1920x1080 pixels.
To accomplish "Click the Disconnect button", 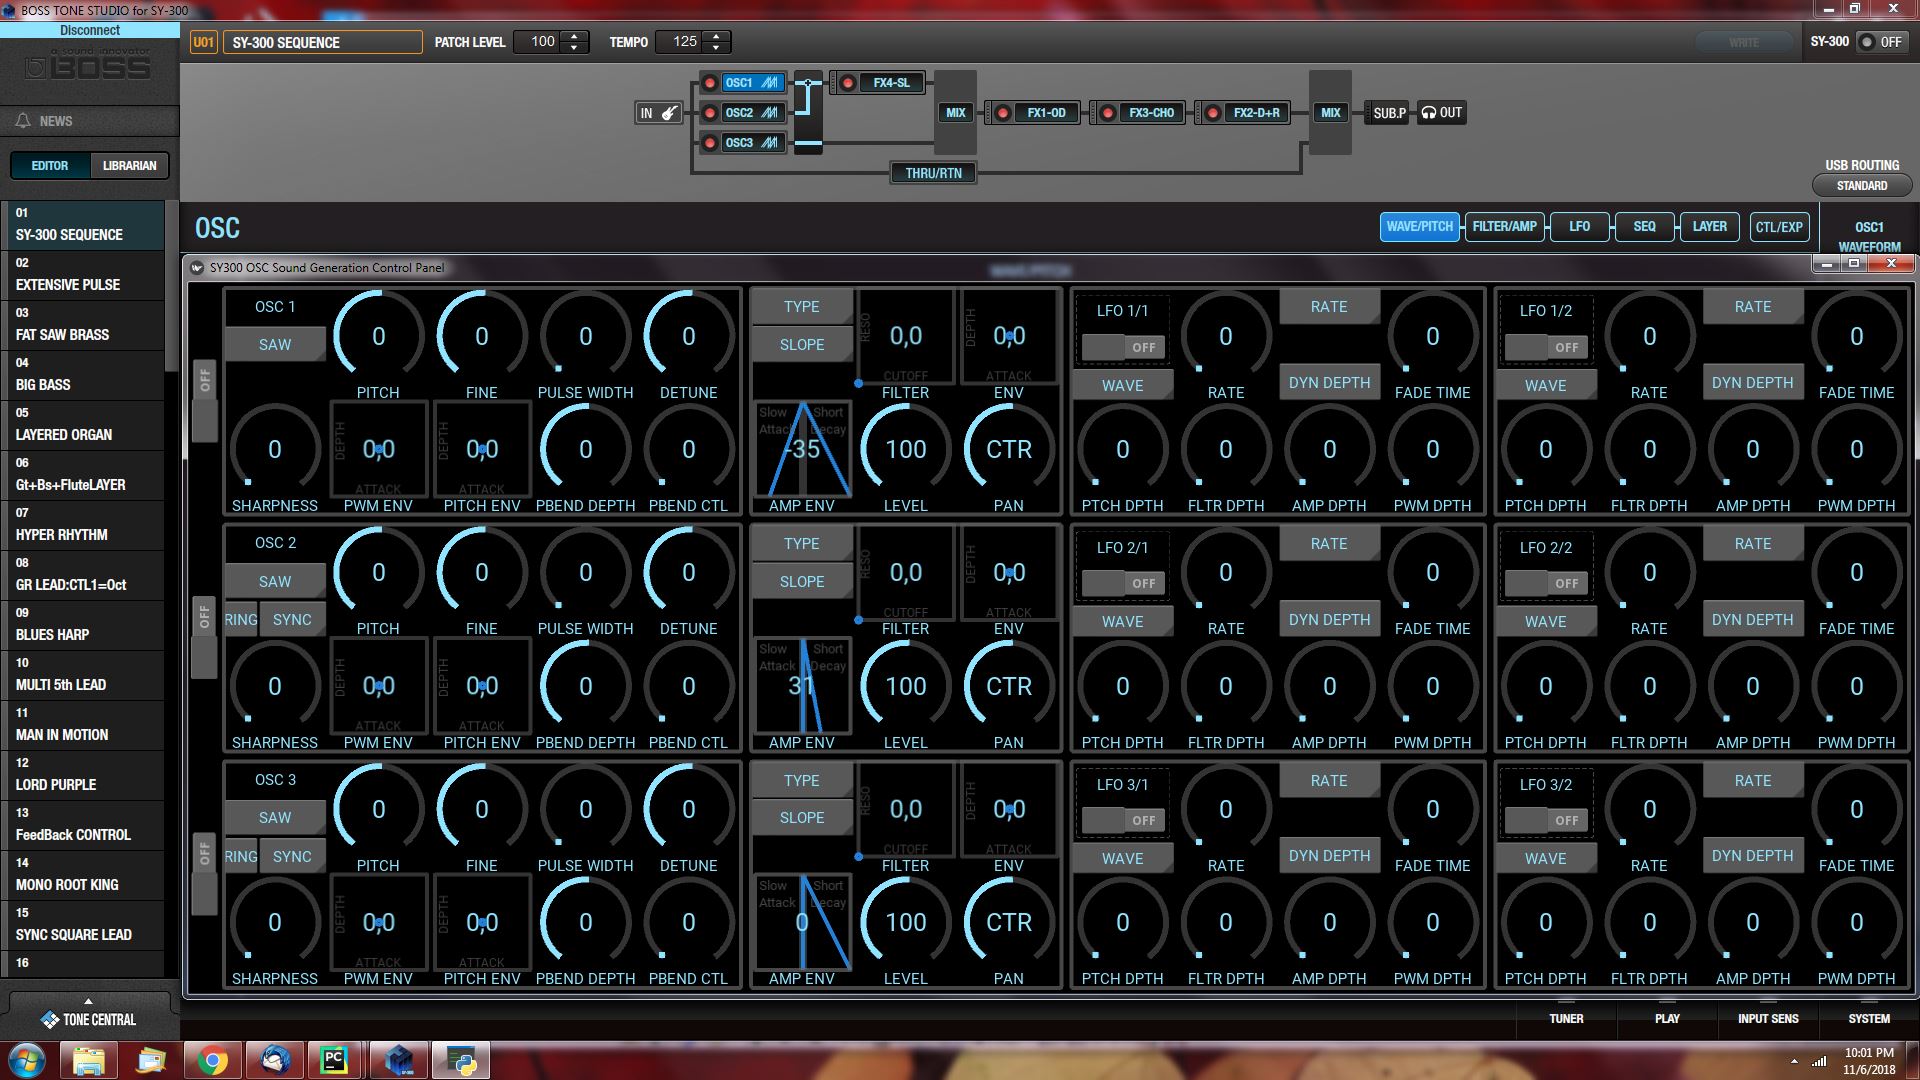I will (x=89, y=29).
